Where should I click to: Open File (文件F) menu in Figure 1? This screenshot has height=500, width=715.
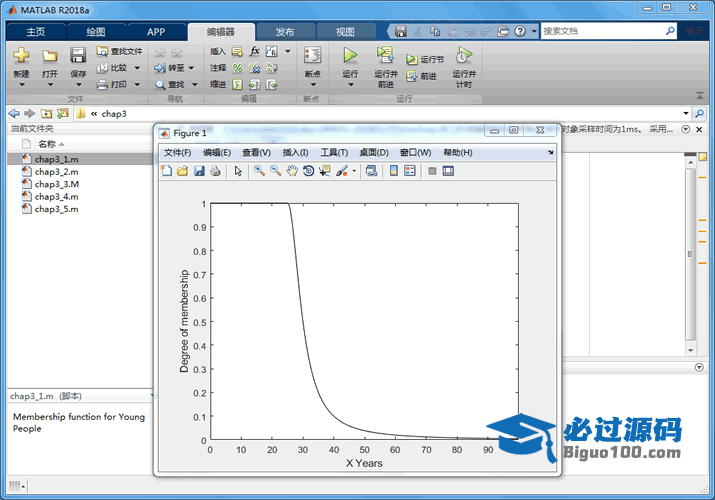point(177,152)
